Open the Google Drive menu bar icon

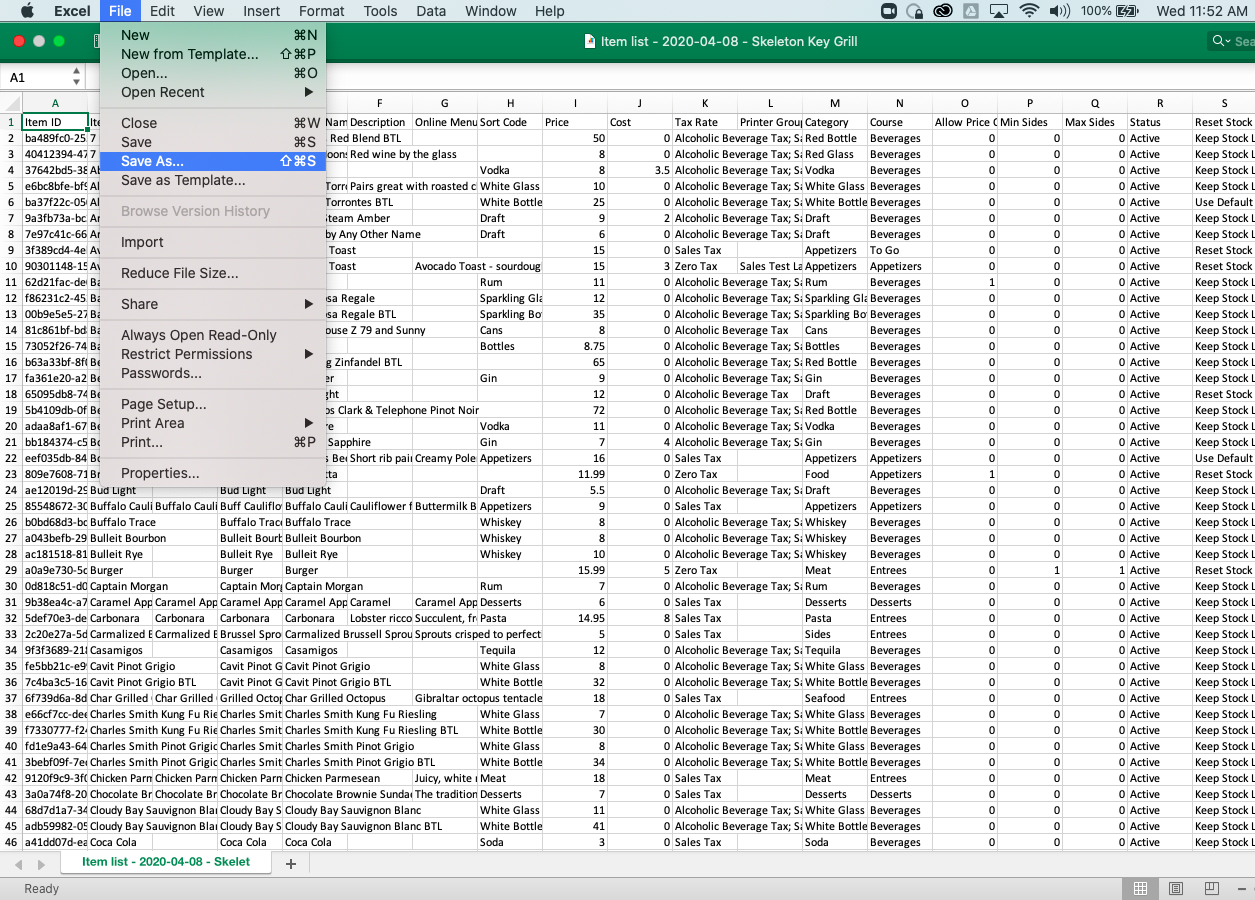pyautogui.click(x=969, y=11)
